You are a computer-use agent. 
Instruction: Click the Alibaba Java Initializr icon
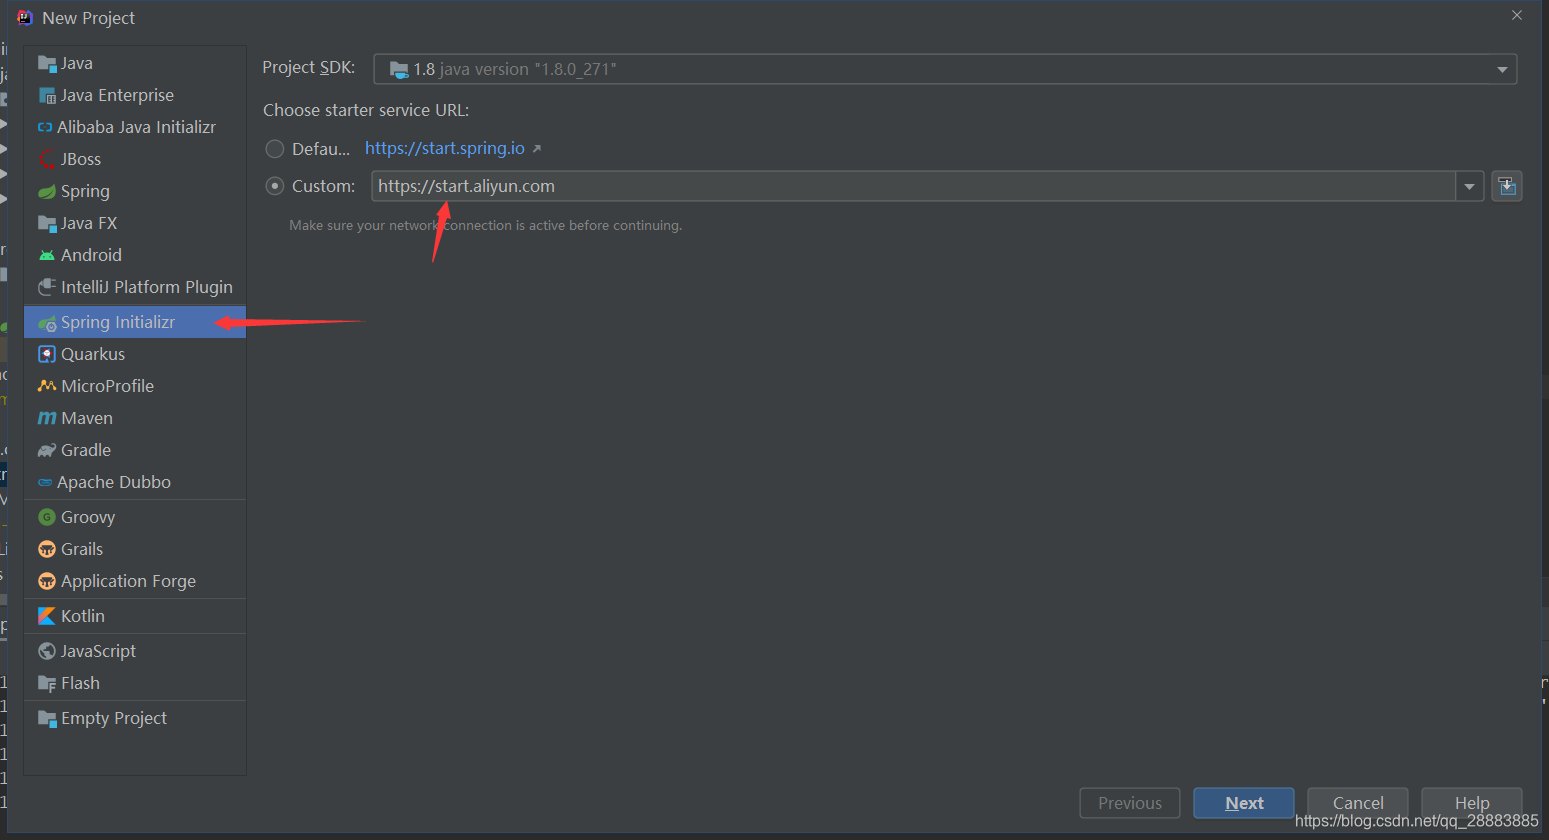45,127
